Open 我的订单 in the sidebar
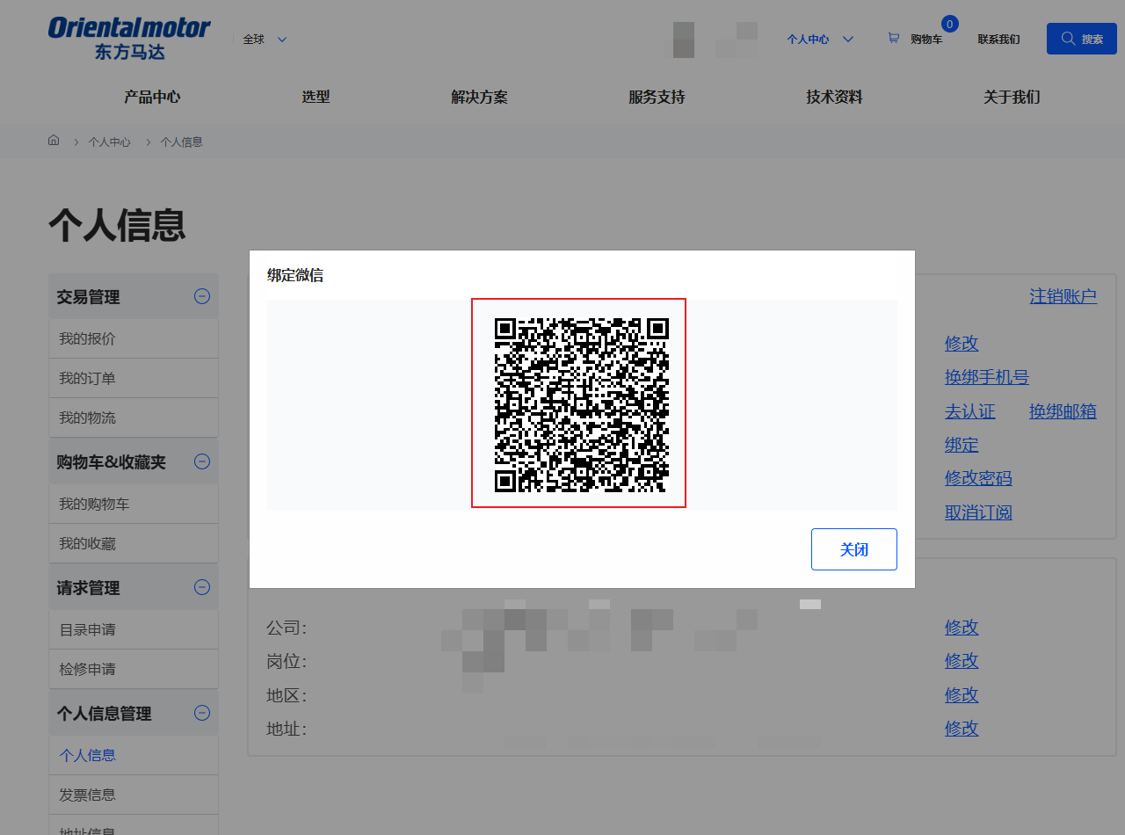Image resolution: width=1125 pixels, height=835 pixels. (87, 378)
